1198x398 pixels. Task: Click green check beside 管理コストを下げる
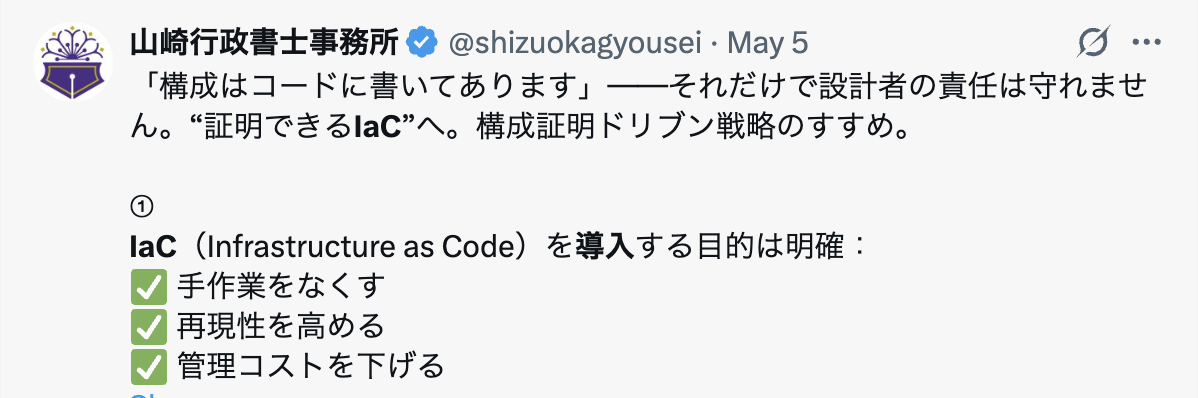tap(148, 367)
